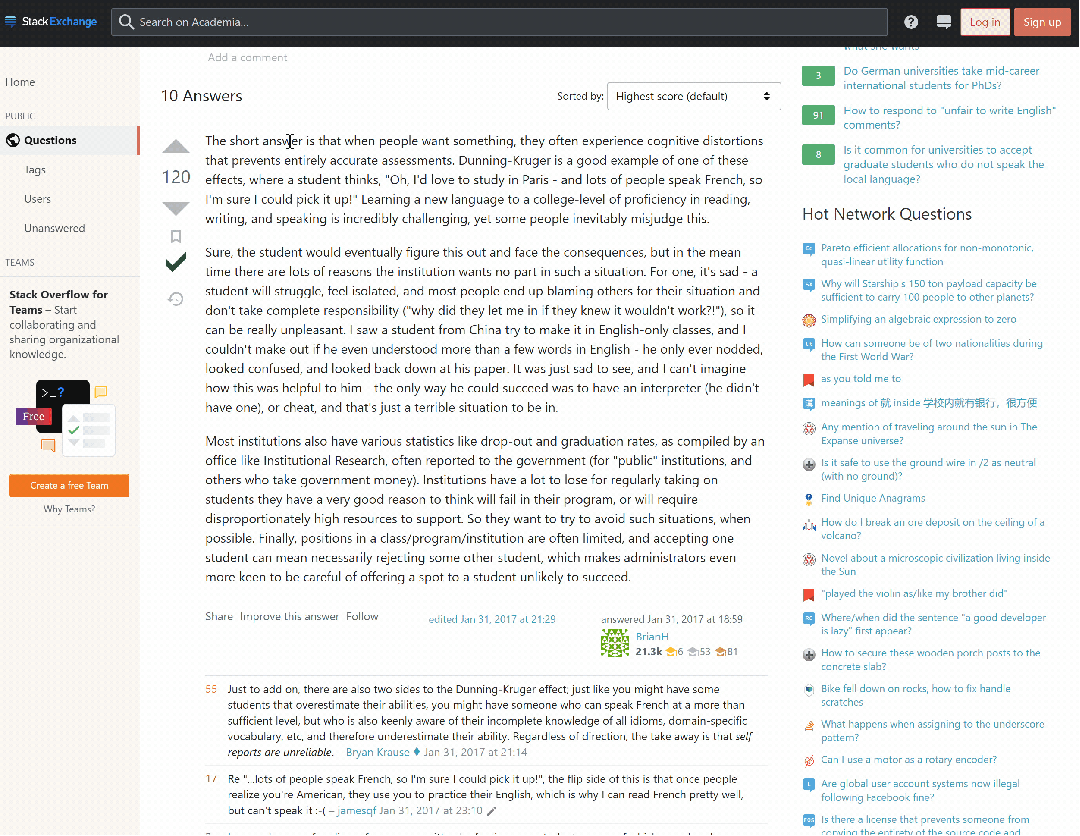Downvote the answer scored 120
The width and height of the screenshot is (1080, 836).
pyautogui.click(x=176, y=207)
